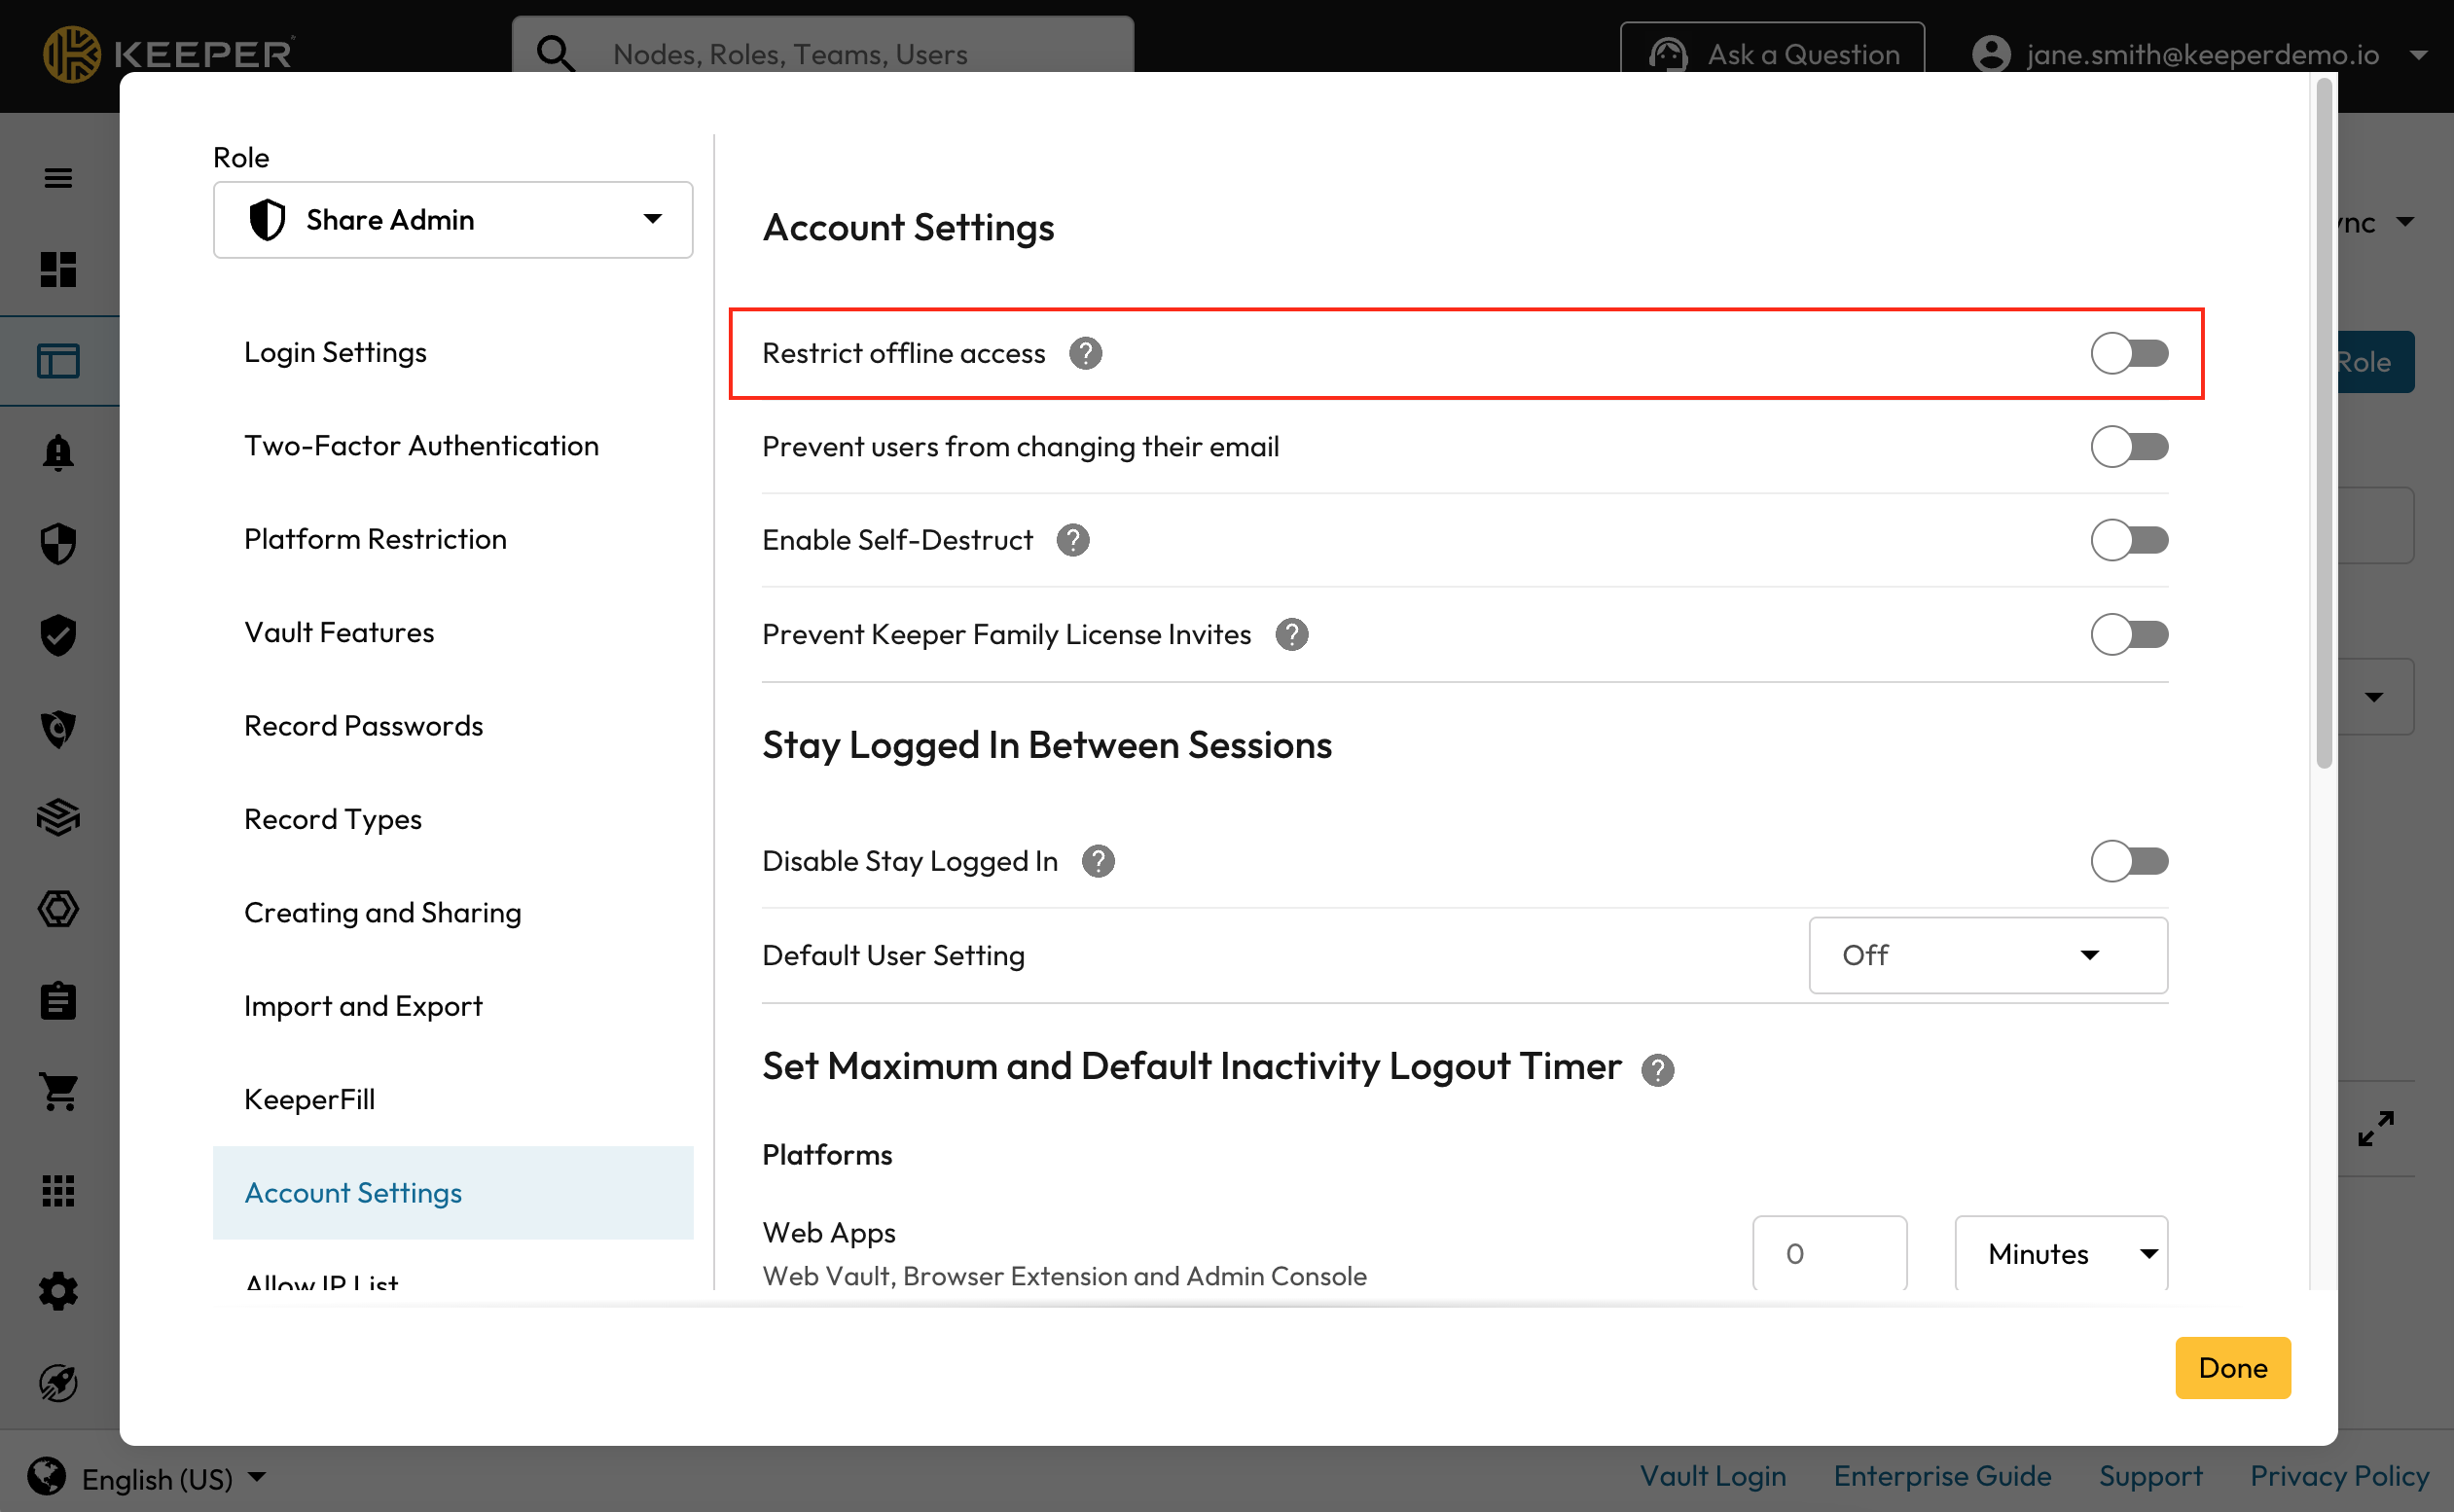The image size is (2454, 1512).
Task: Open the Minutes unit dropdown for Web Apps
Action: (2060, 1253)
